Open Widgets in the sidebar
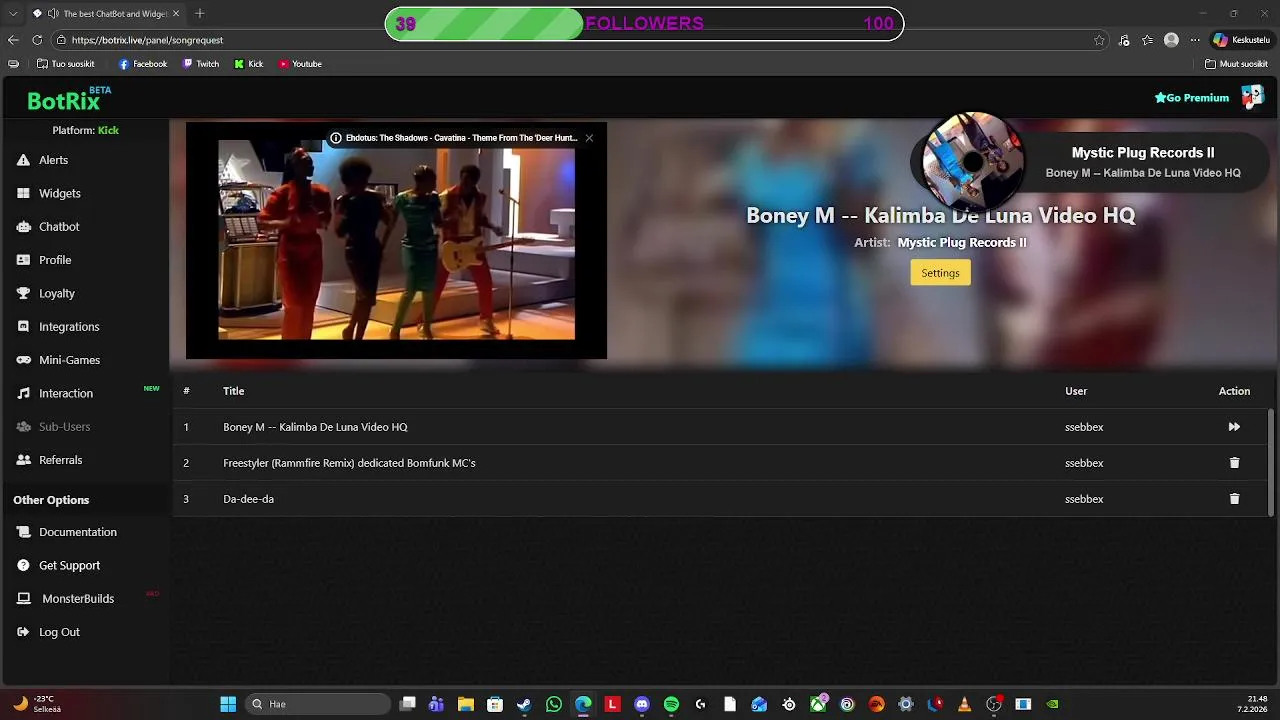Viewport: 1280px width, 720px height. 48,193
